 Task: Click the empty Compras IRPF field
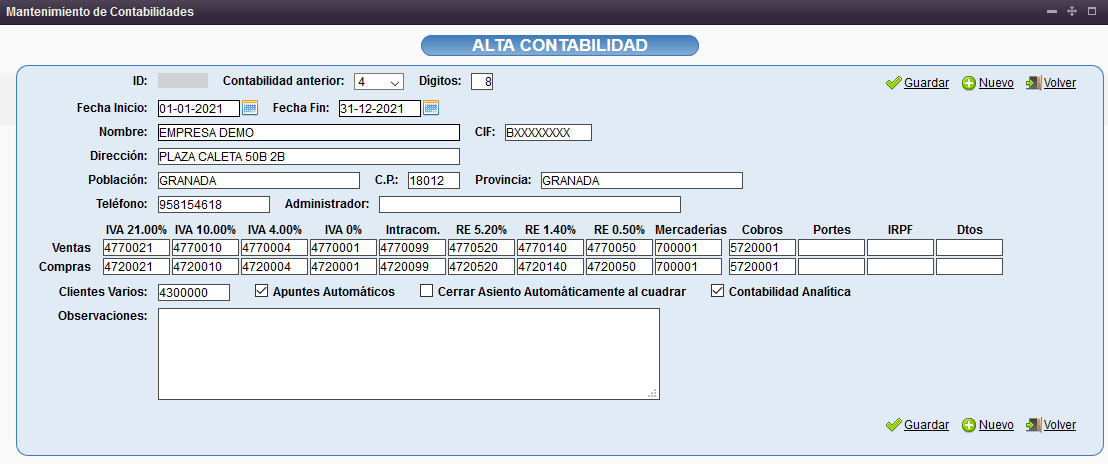tap(901, 267)
